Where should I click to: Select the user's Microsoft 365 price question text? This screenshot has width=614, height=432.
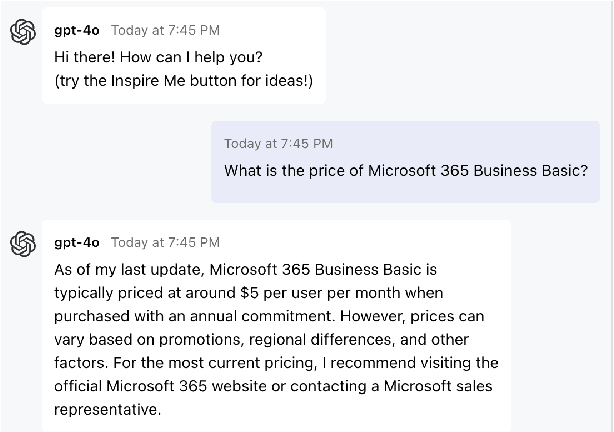[x=405, y=170]
